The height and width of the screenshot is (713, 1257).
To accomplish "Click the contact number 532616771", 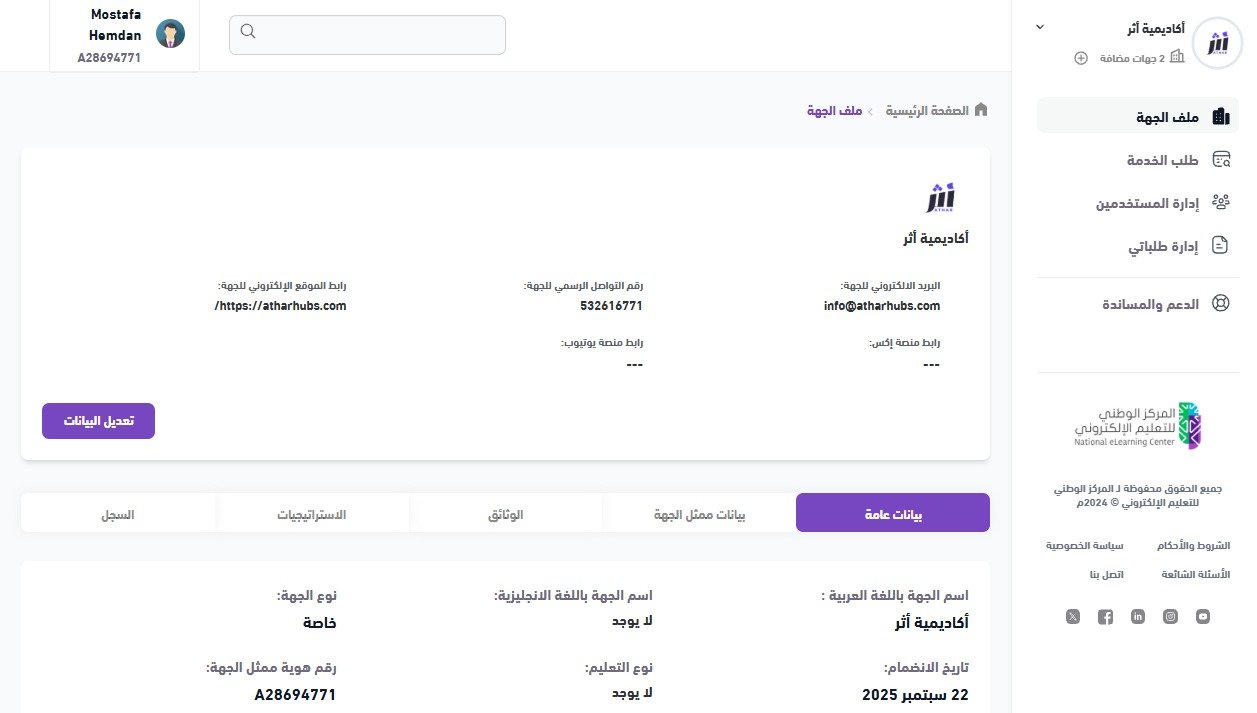I will click(x=611, y=306).
